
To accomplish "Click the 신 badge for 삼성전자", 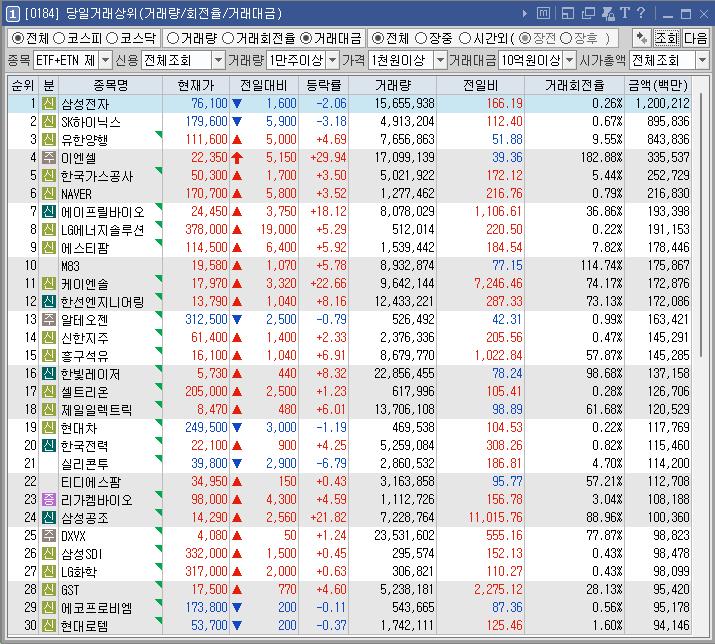I will pos(49,104).
